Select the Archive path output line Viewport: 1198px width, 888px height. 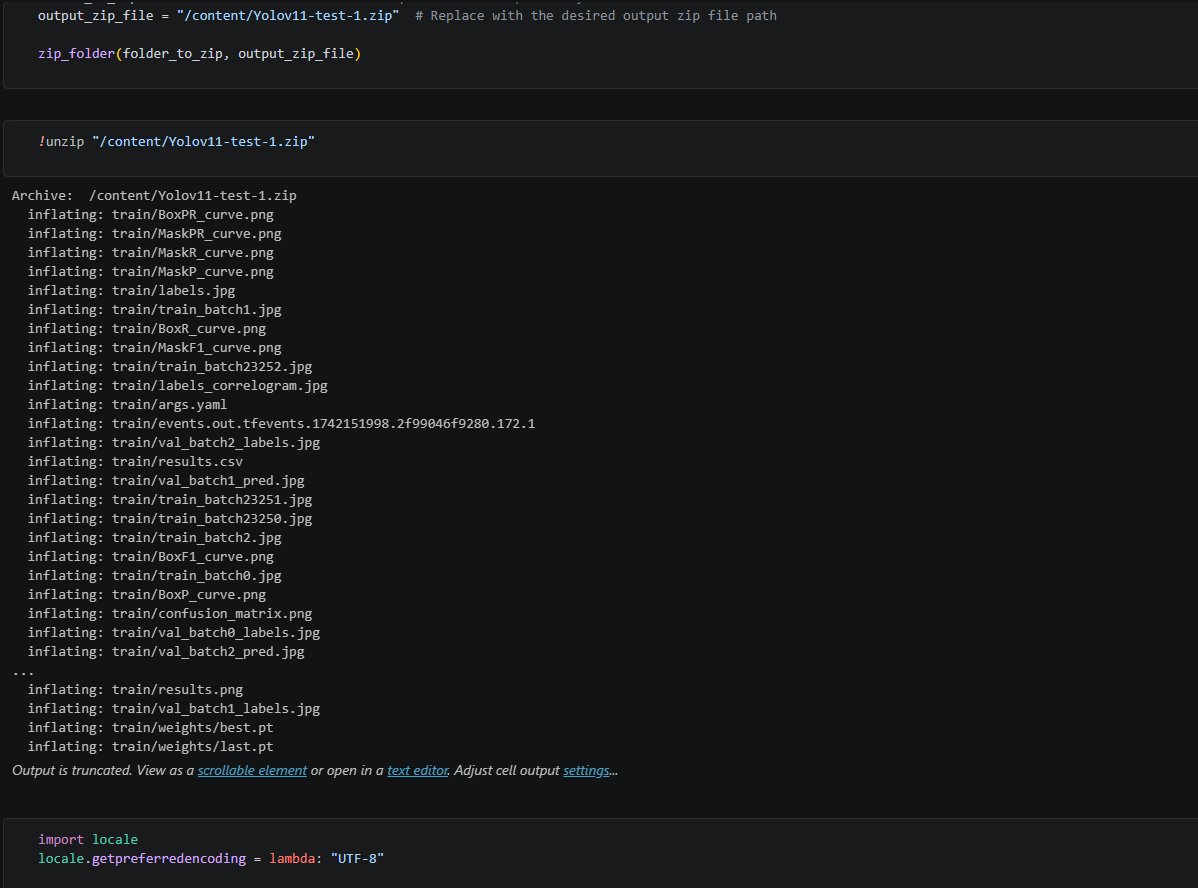pyautogui.click(x=154, y=196)
